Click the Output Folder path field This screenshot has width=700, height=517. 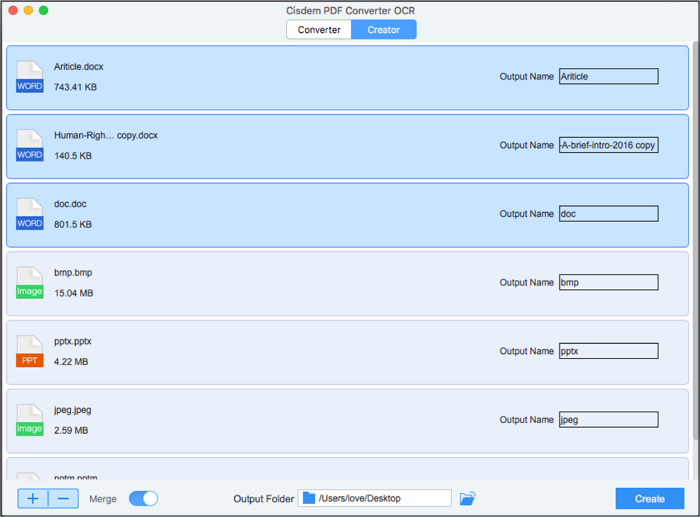tap(375, 498)
